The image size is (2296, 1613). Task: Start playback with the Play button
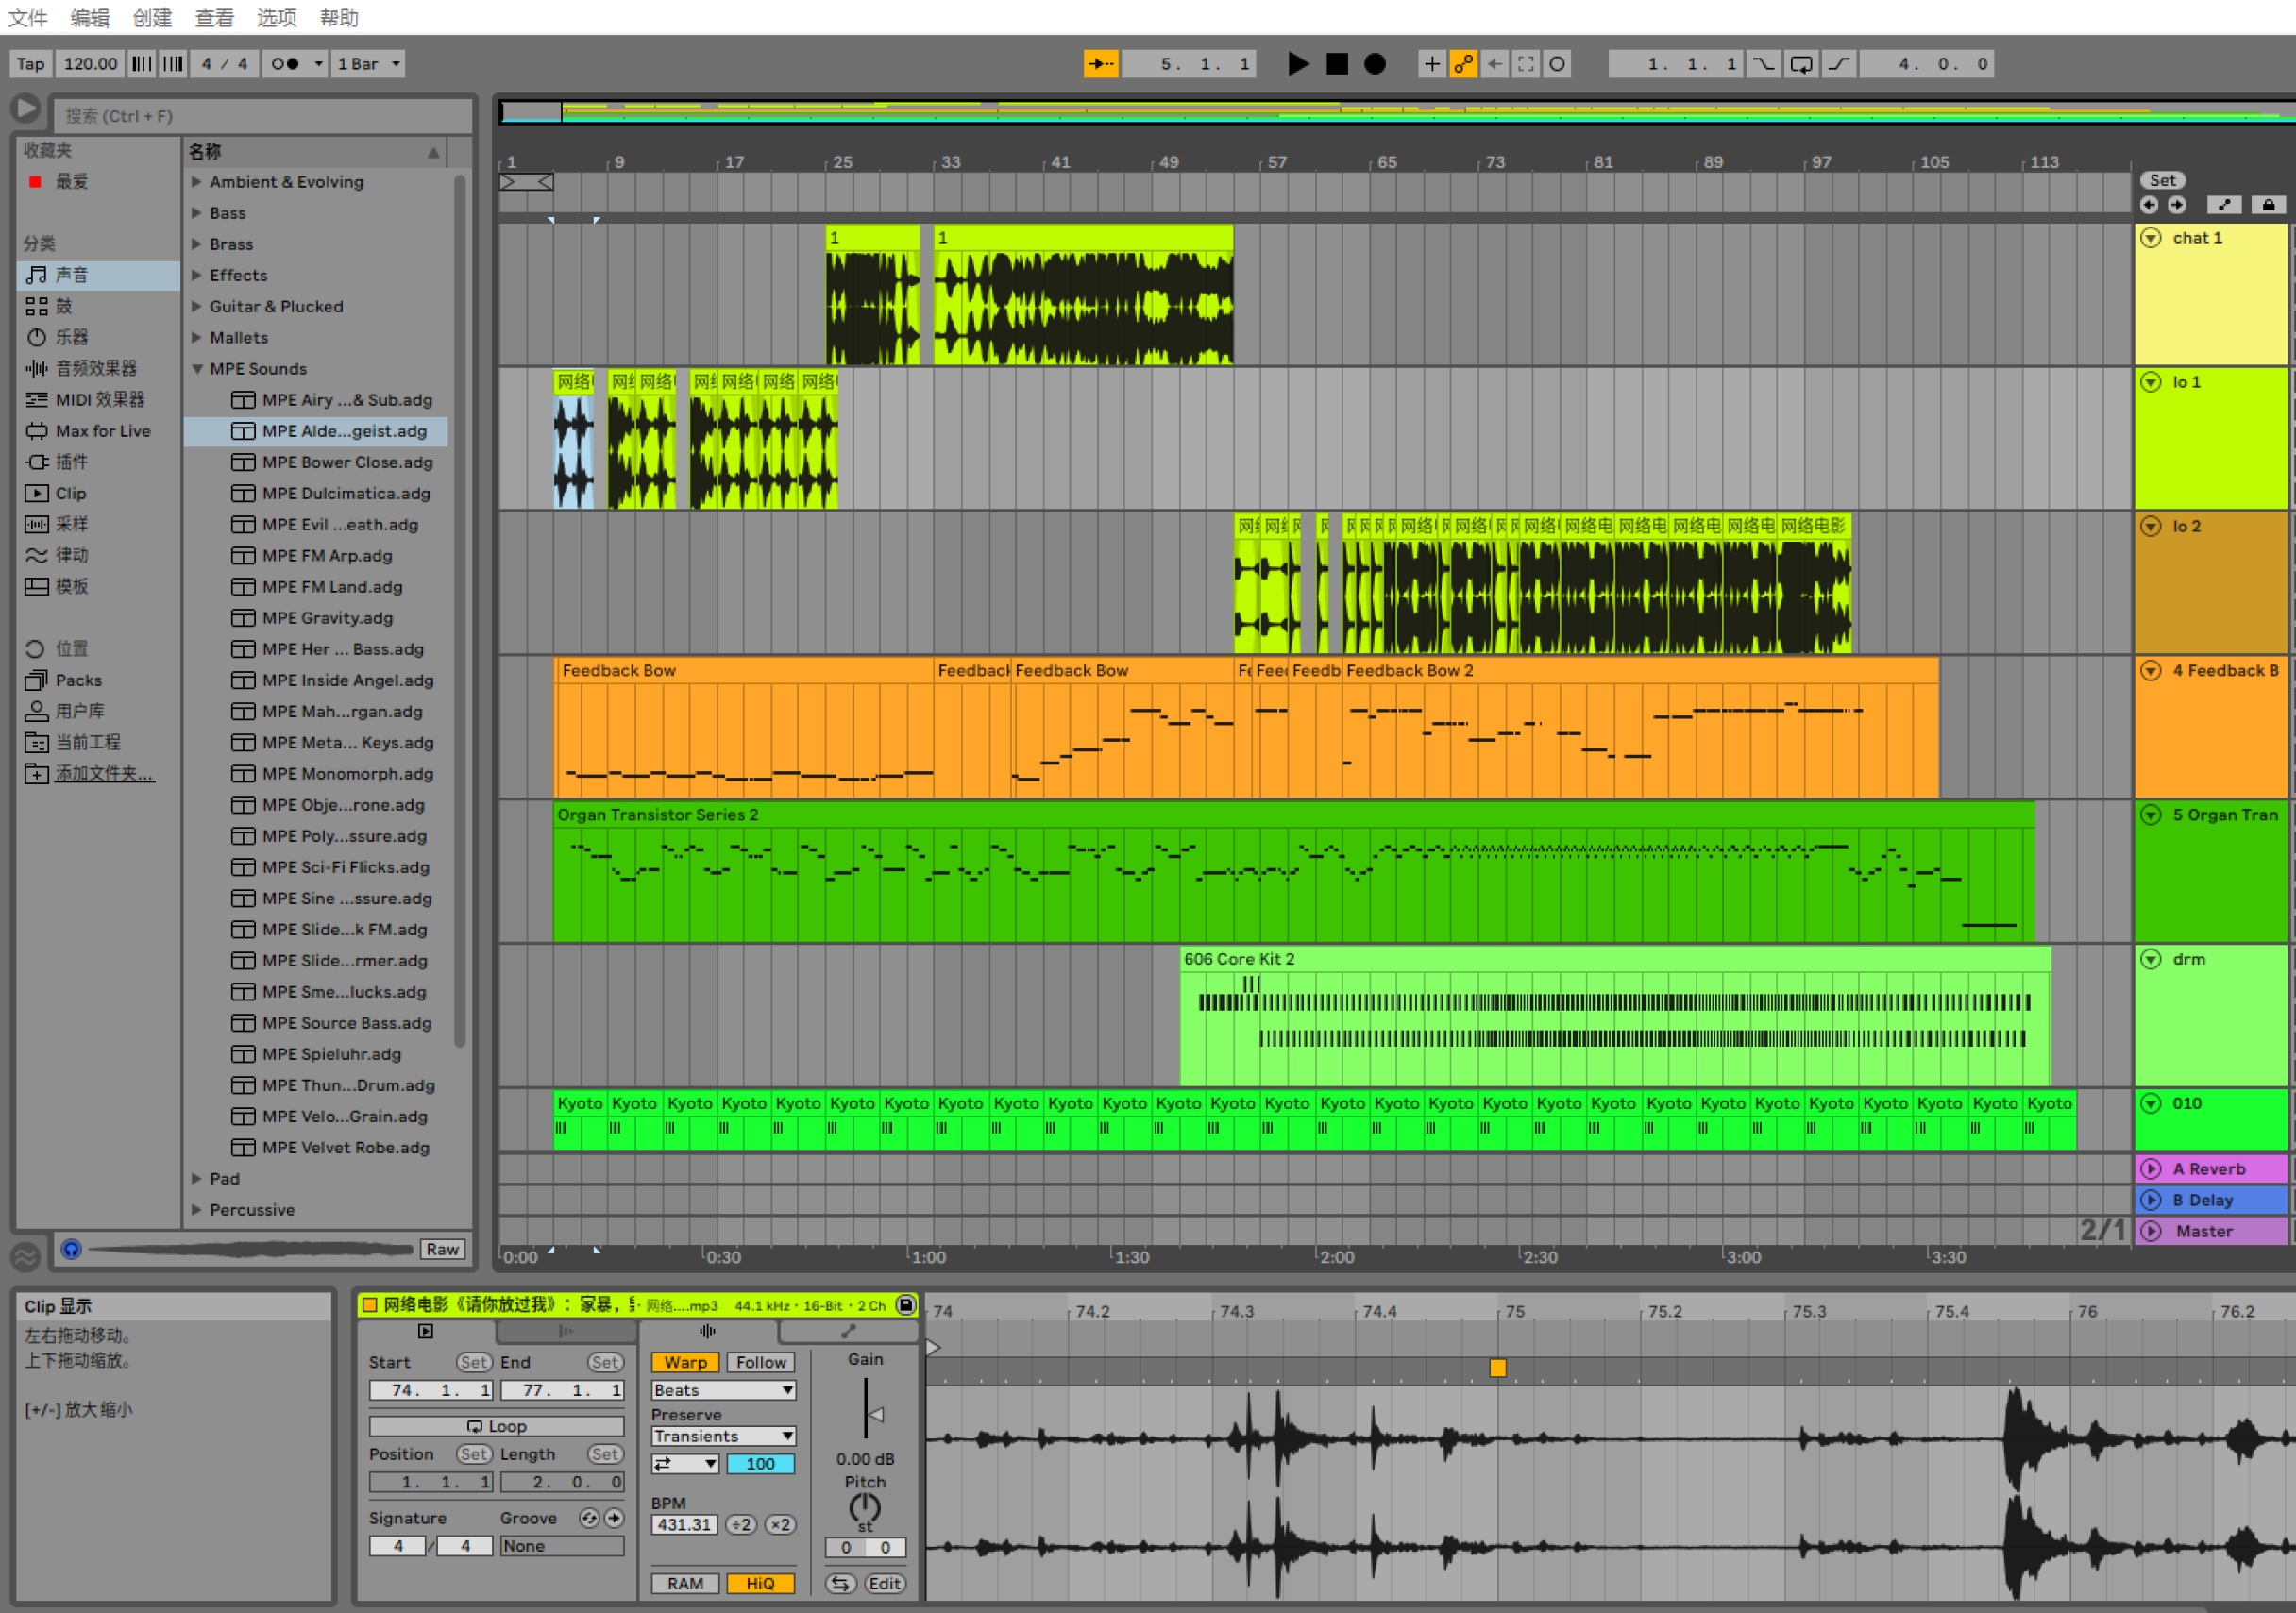pos(1298,64)
